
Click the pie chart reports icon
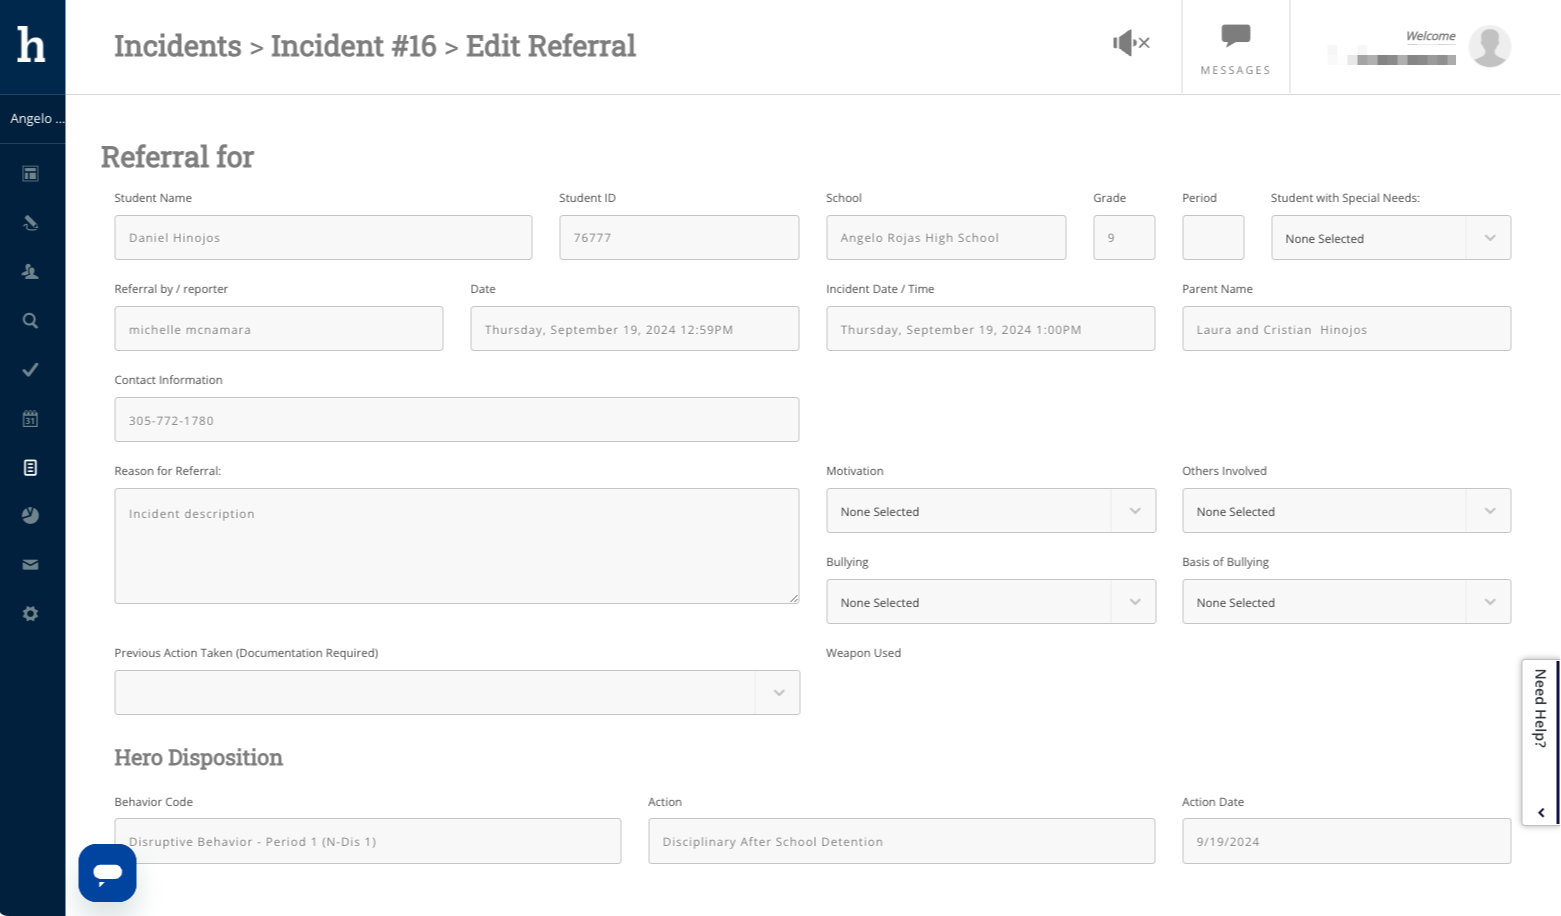[30, 516]
